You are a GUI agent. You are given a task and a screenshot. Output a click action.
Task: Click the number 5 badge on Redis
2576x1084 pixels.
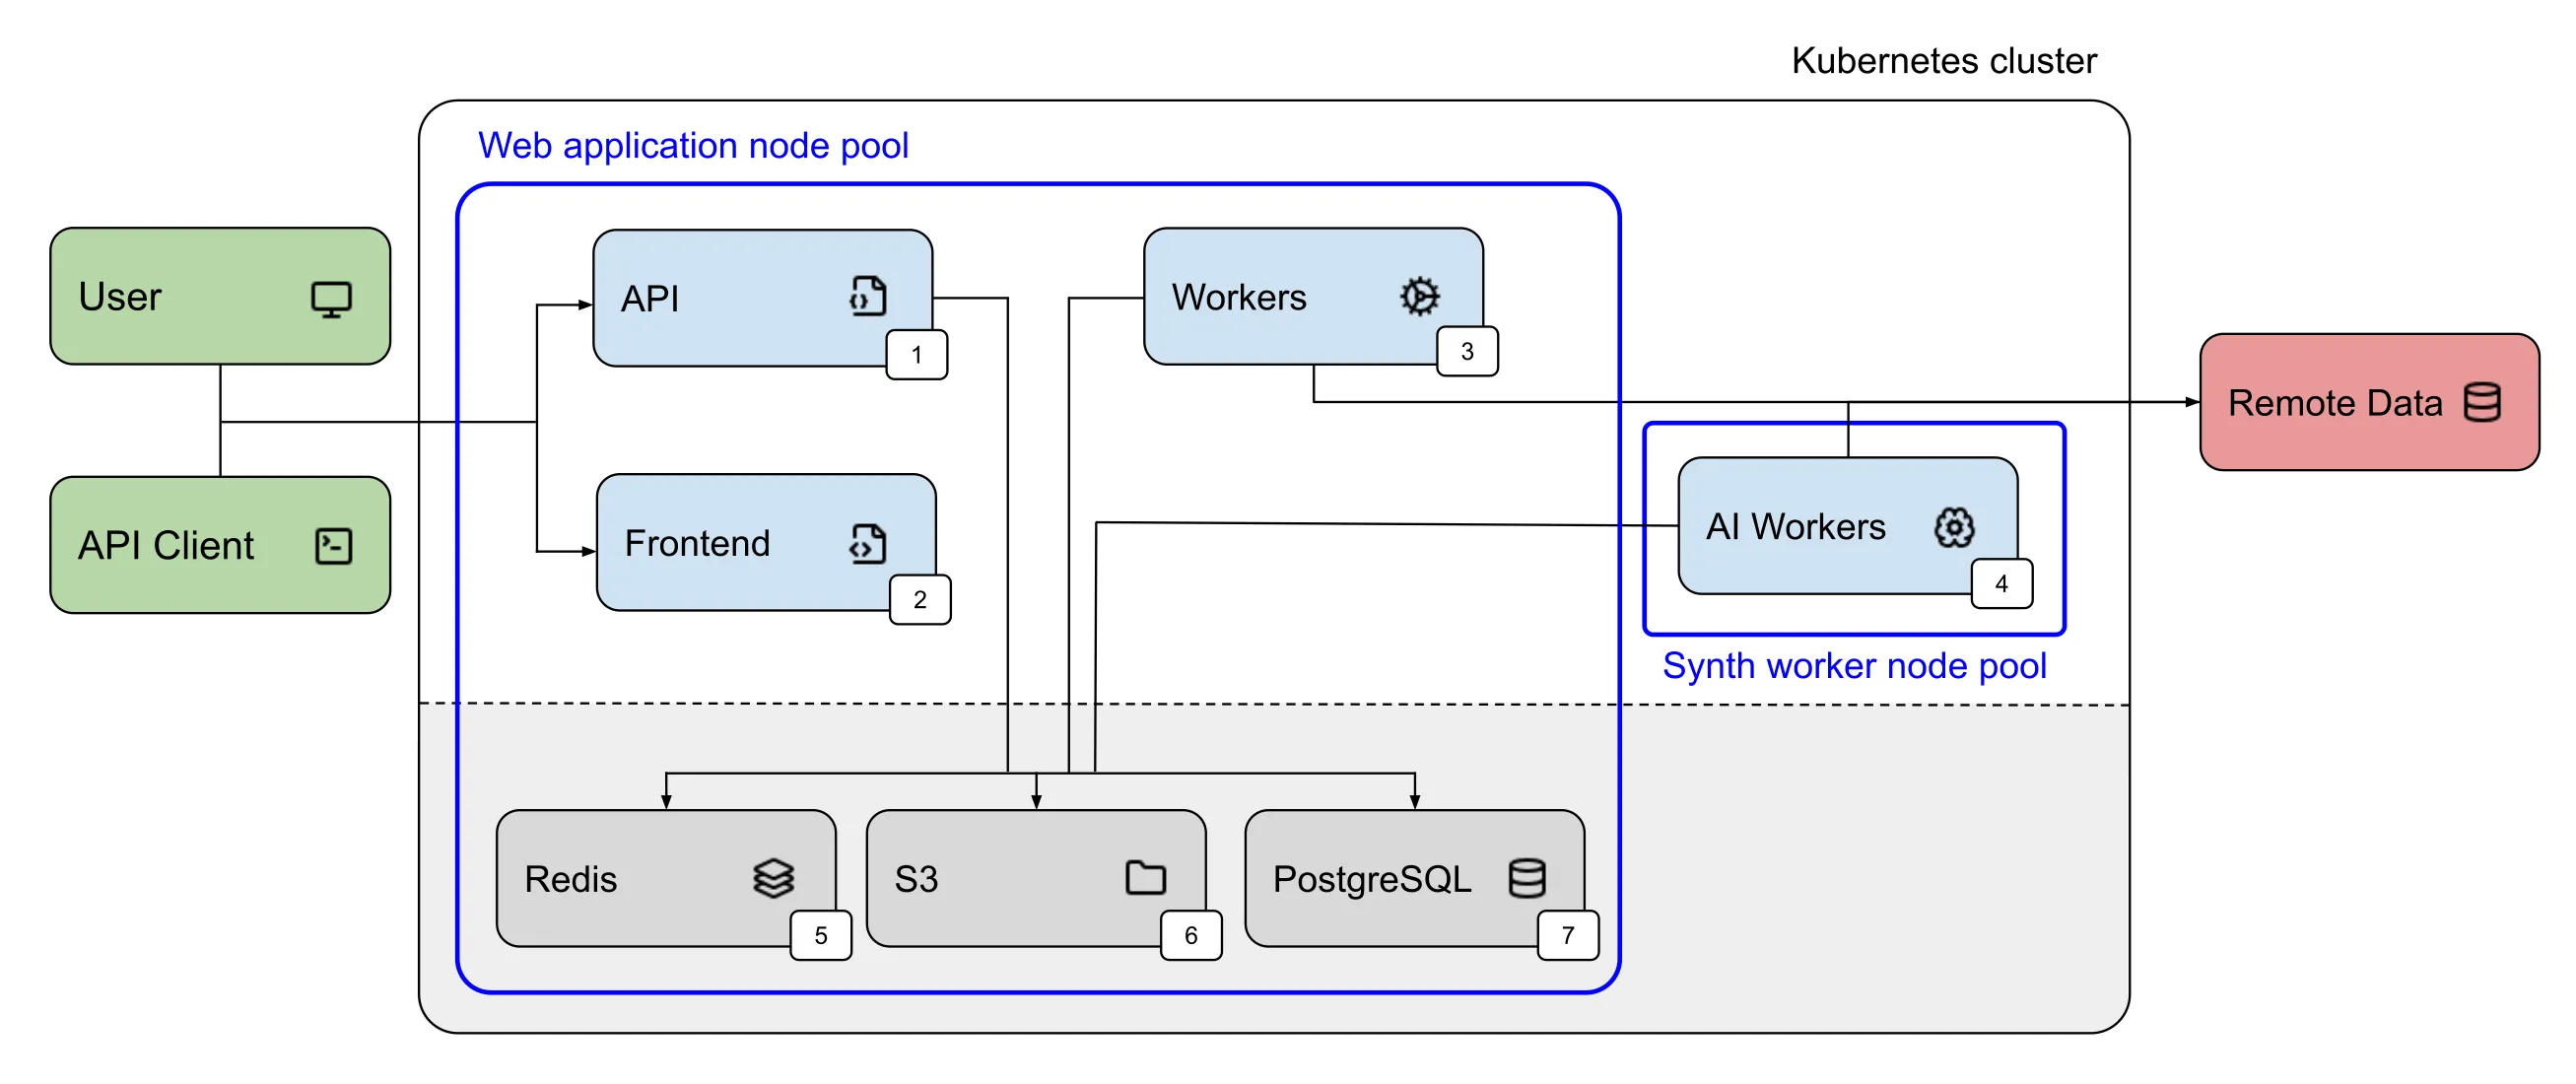point(820,935)
